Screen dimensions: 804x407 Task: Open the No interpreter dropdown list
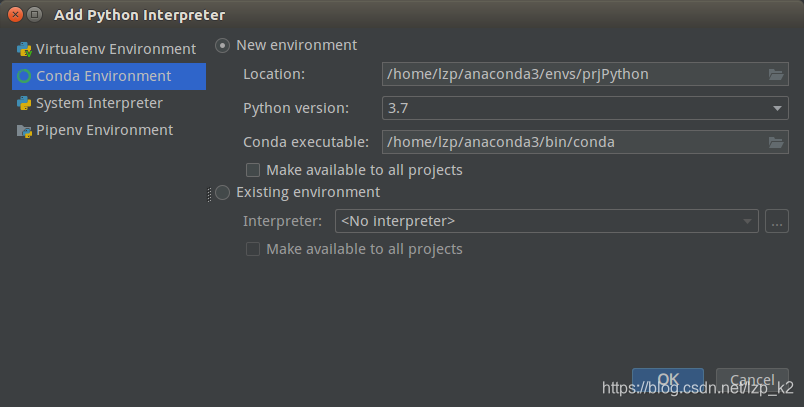pos(547,221)
